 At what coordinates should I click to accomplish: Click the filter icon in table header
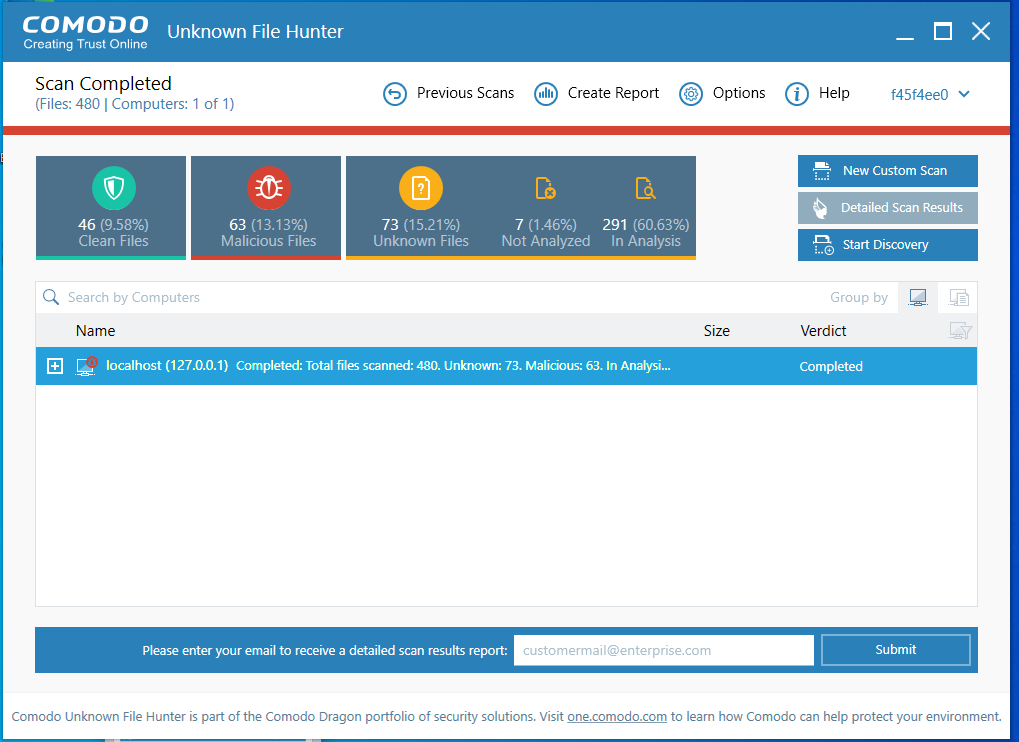click(960, 331)
